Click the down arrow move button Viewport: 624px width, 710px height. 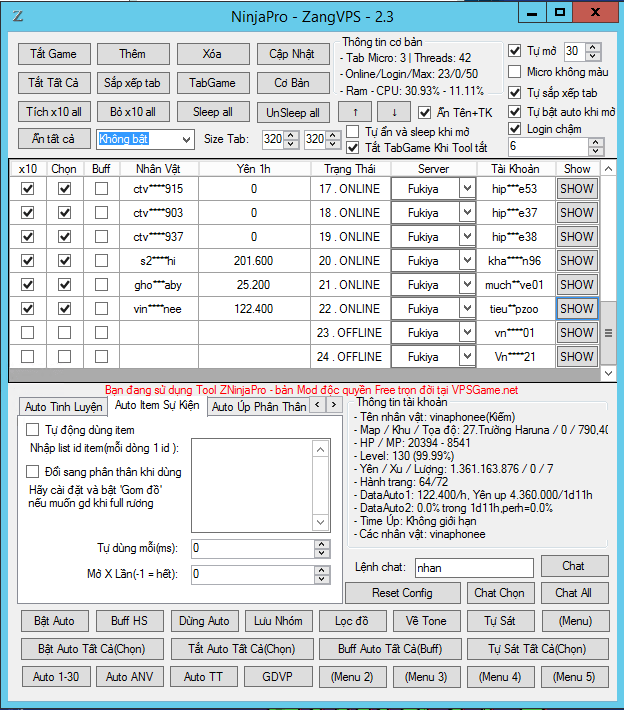click(394, 112)
